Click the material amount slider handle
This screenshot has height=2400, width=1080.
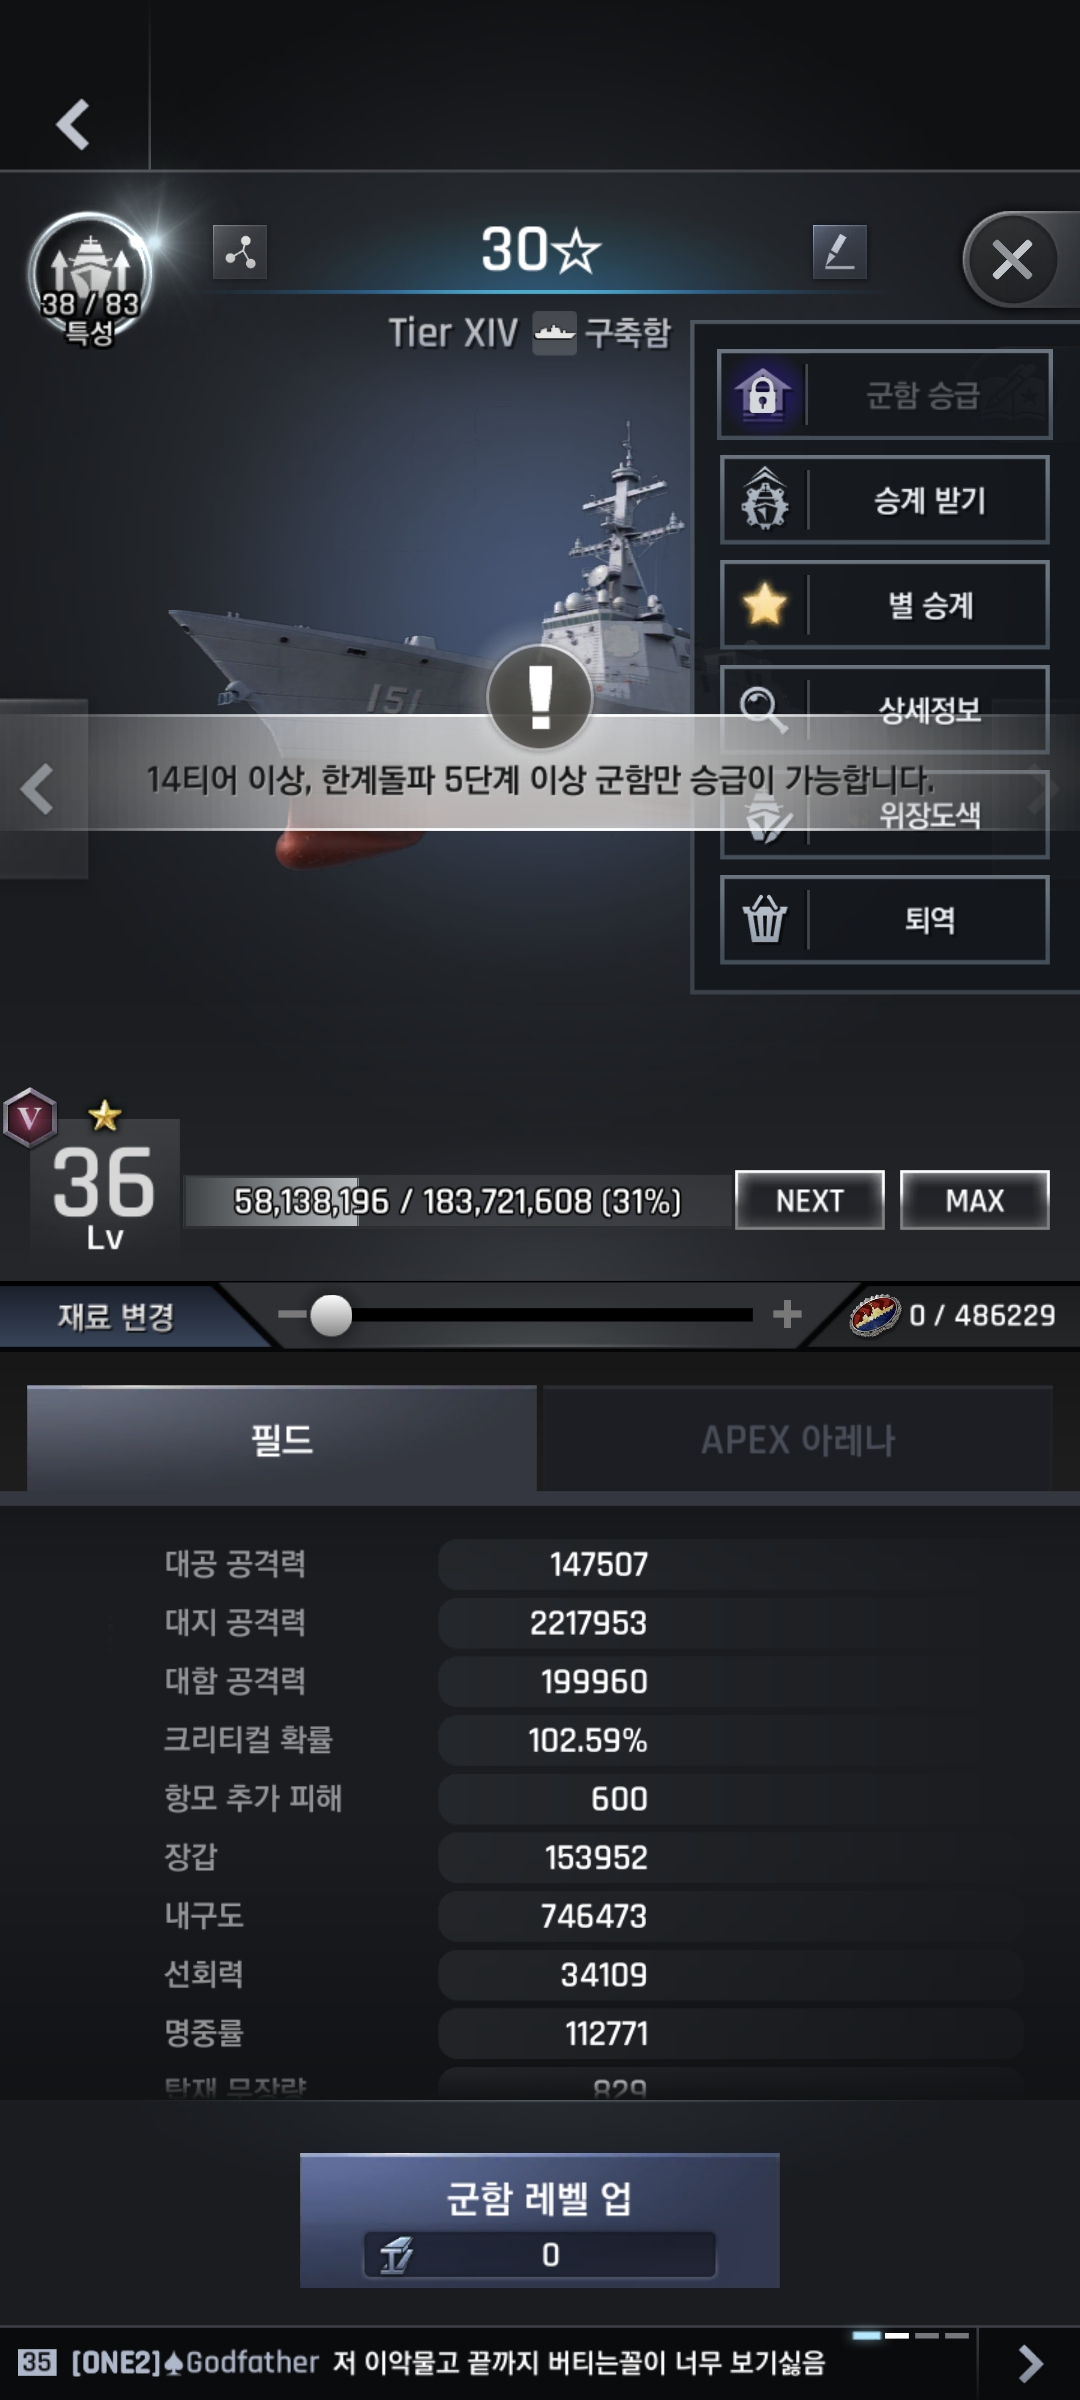(331, 1315)
